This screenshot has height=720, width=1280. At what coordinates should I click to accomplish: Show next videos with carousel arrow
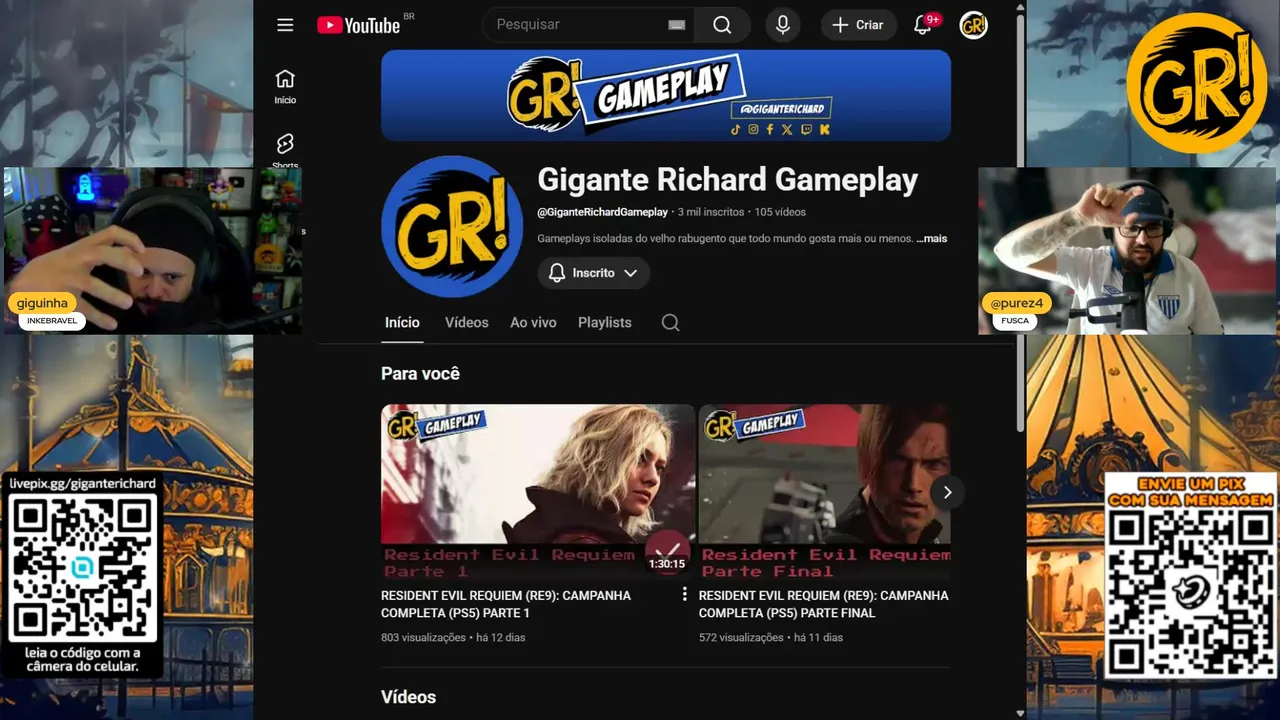click(x=947, y=492)
